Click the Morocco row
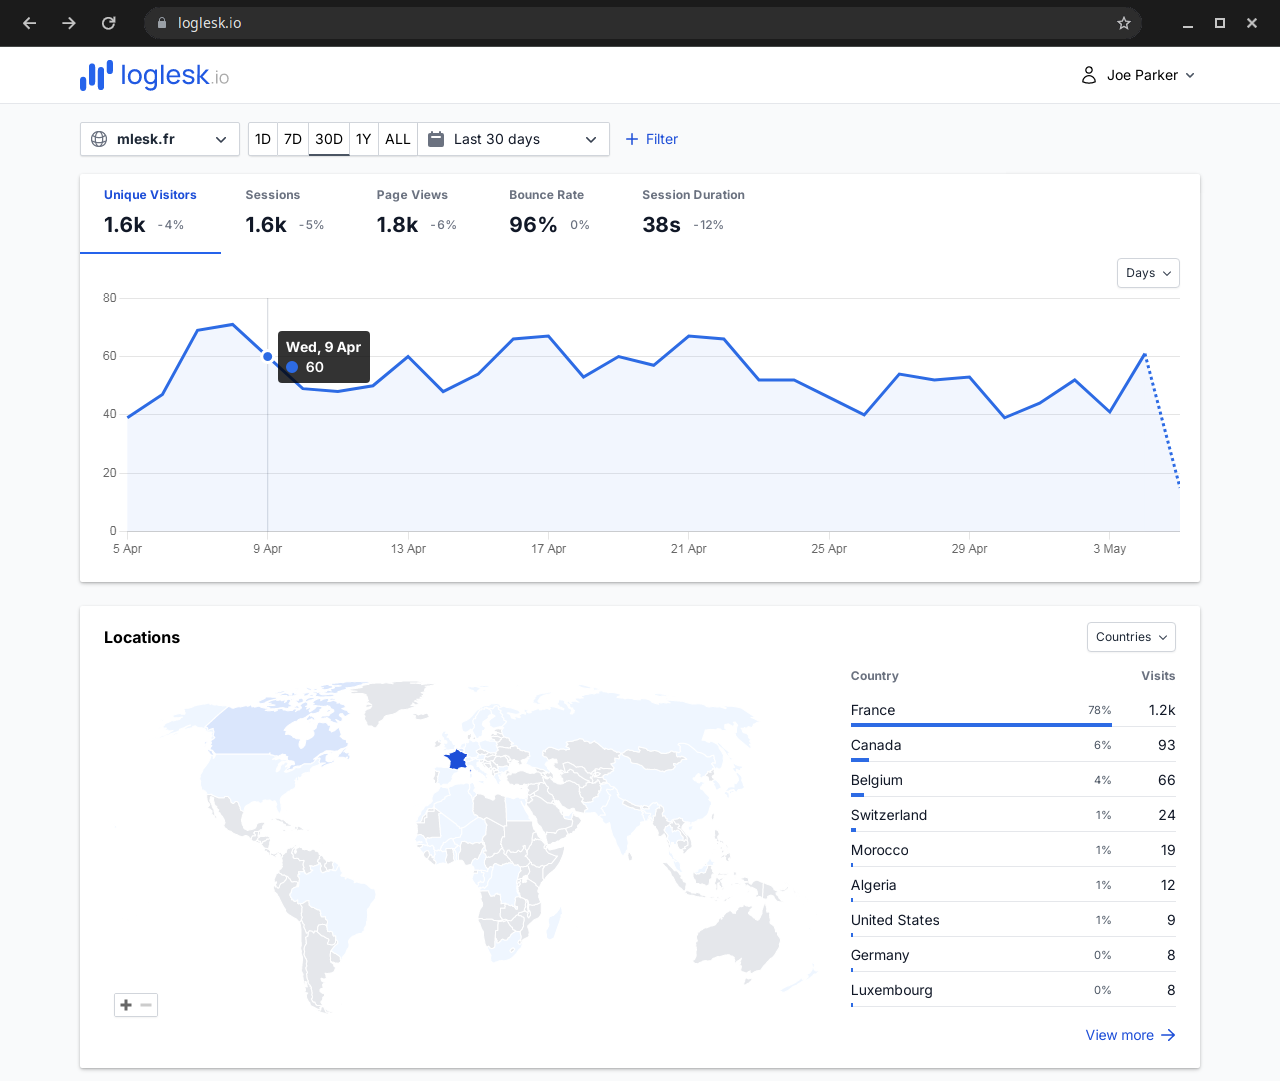 tap(1013, 850)
